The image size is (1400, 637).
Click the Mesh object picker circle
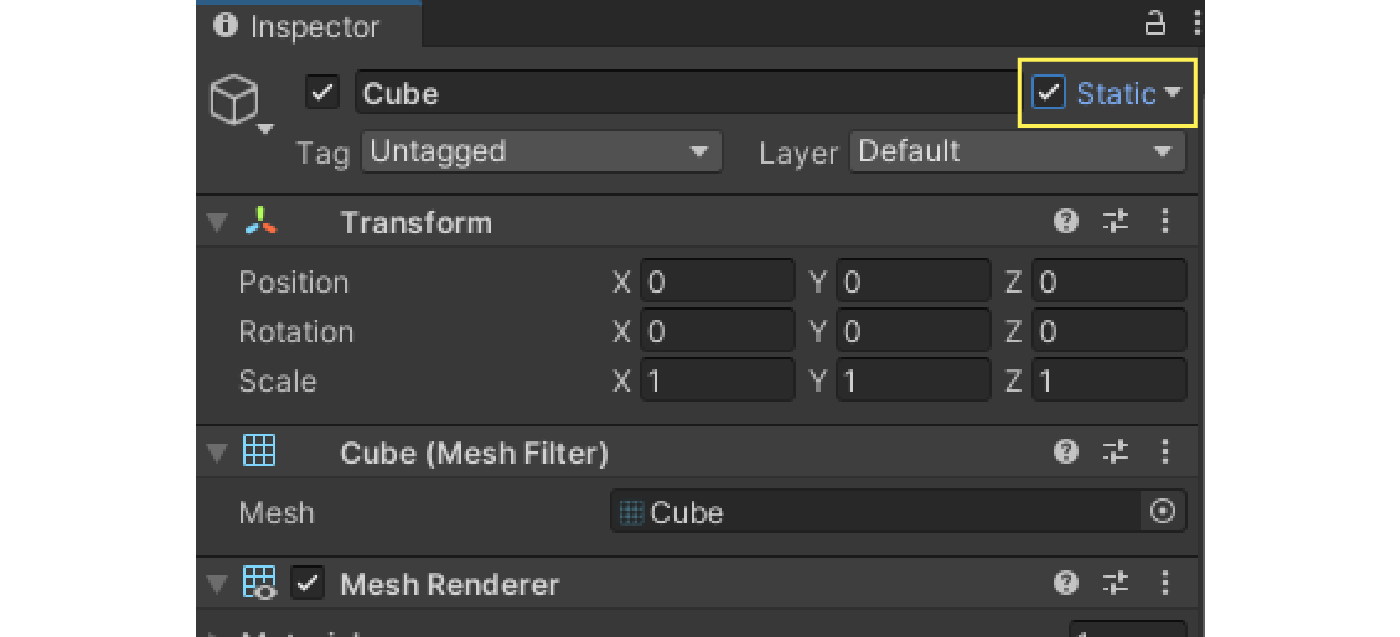click(1162, 512)
